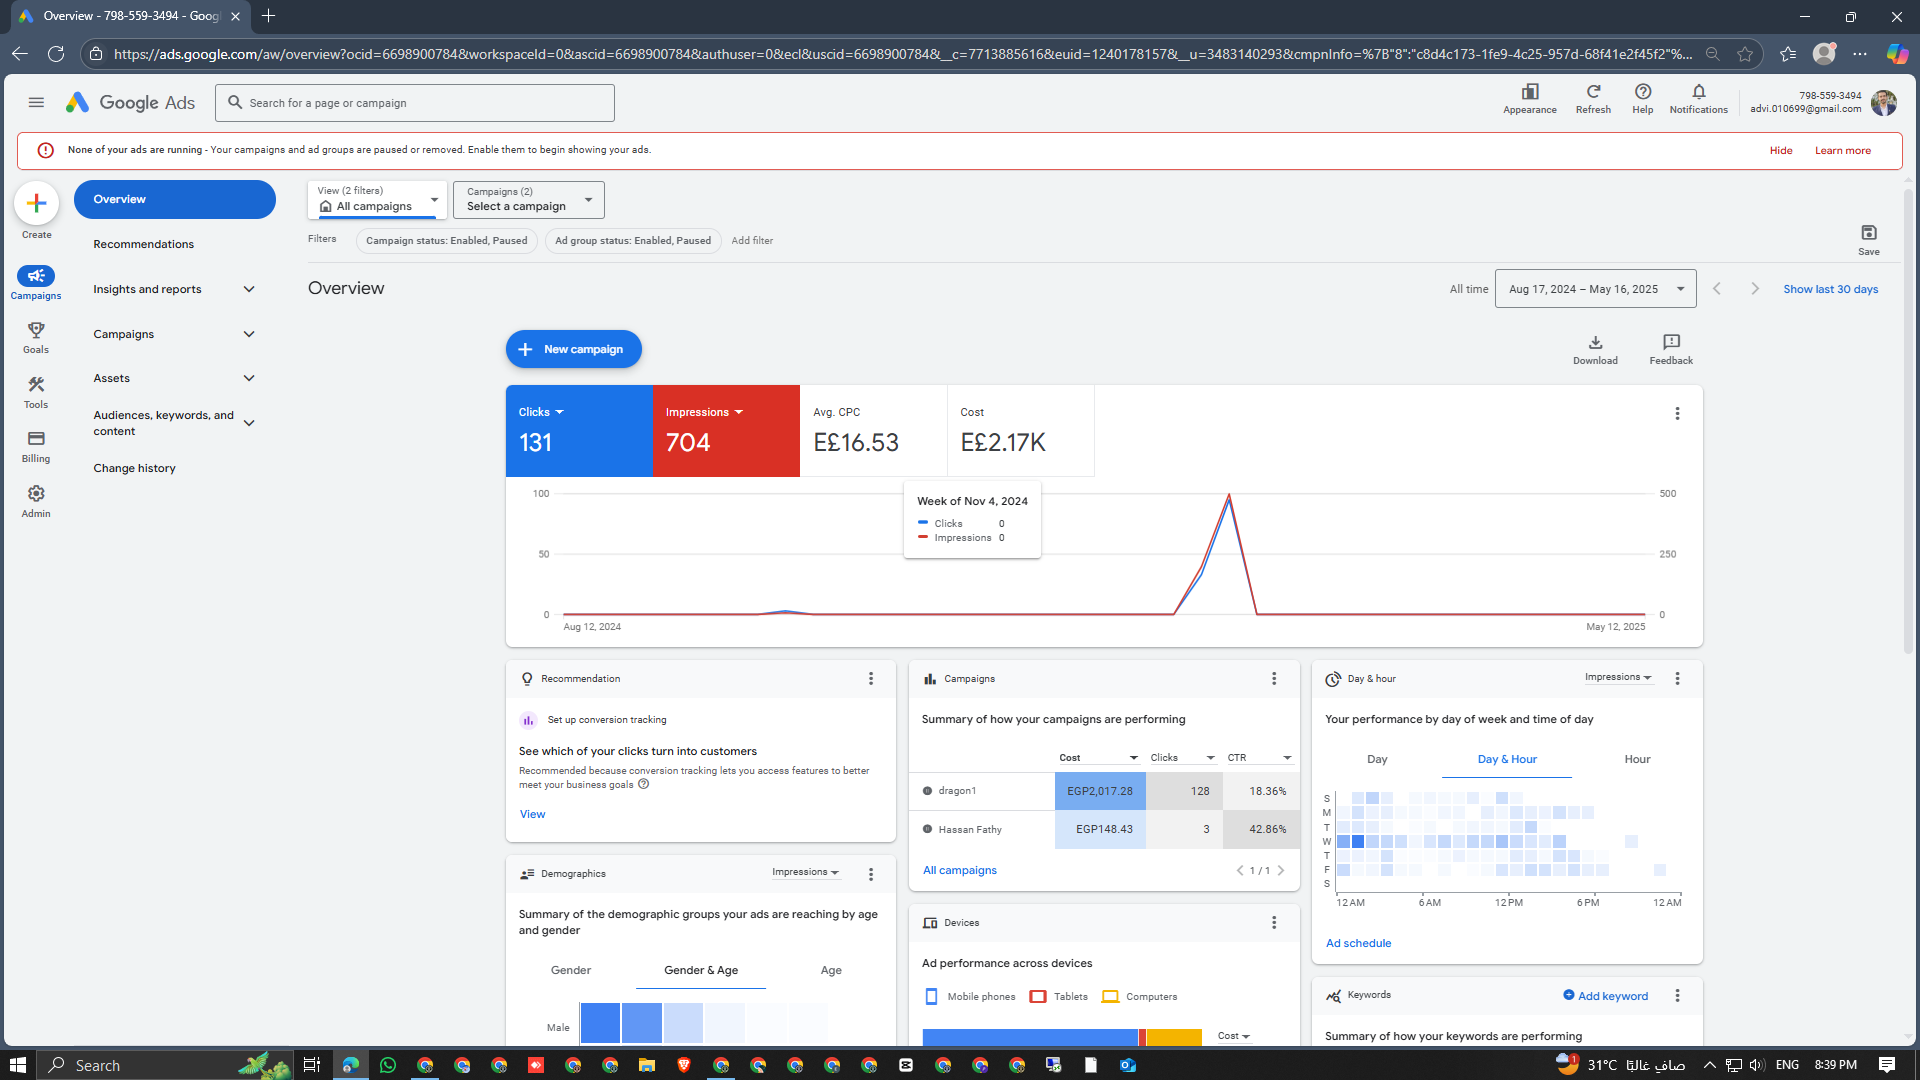Click the page or campaign search box
The image size is (1920, 1080).
pyautogui.click(x=414, y=102)
